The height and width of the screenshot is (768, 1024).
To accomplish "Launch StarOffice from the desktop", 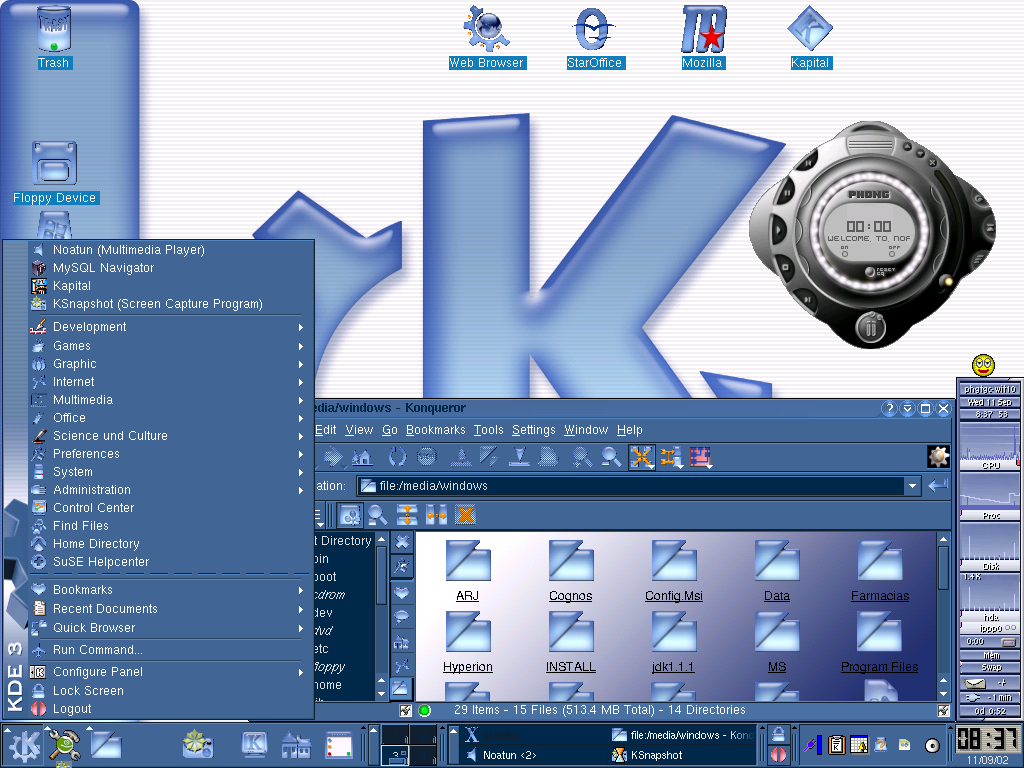I will pos(594,37).
